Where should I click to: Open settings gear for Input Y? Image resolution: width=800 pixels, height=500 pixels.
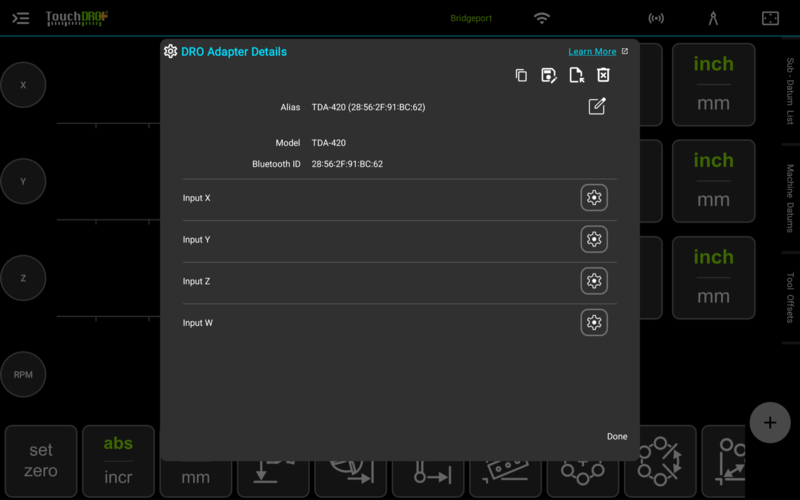pos(594,239)
